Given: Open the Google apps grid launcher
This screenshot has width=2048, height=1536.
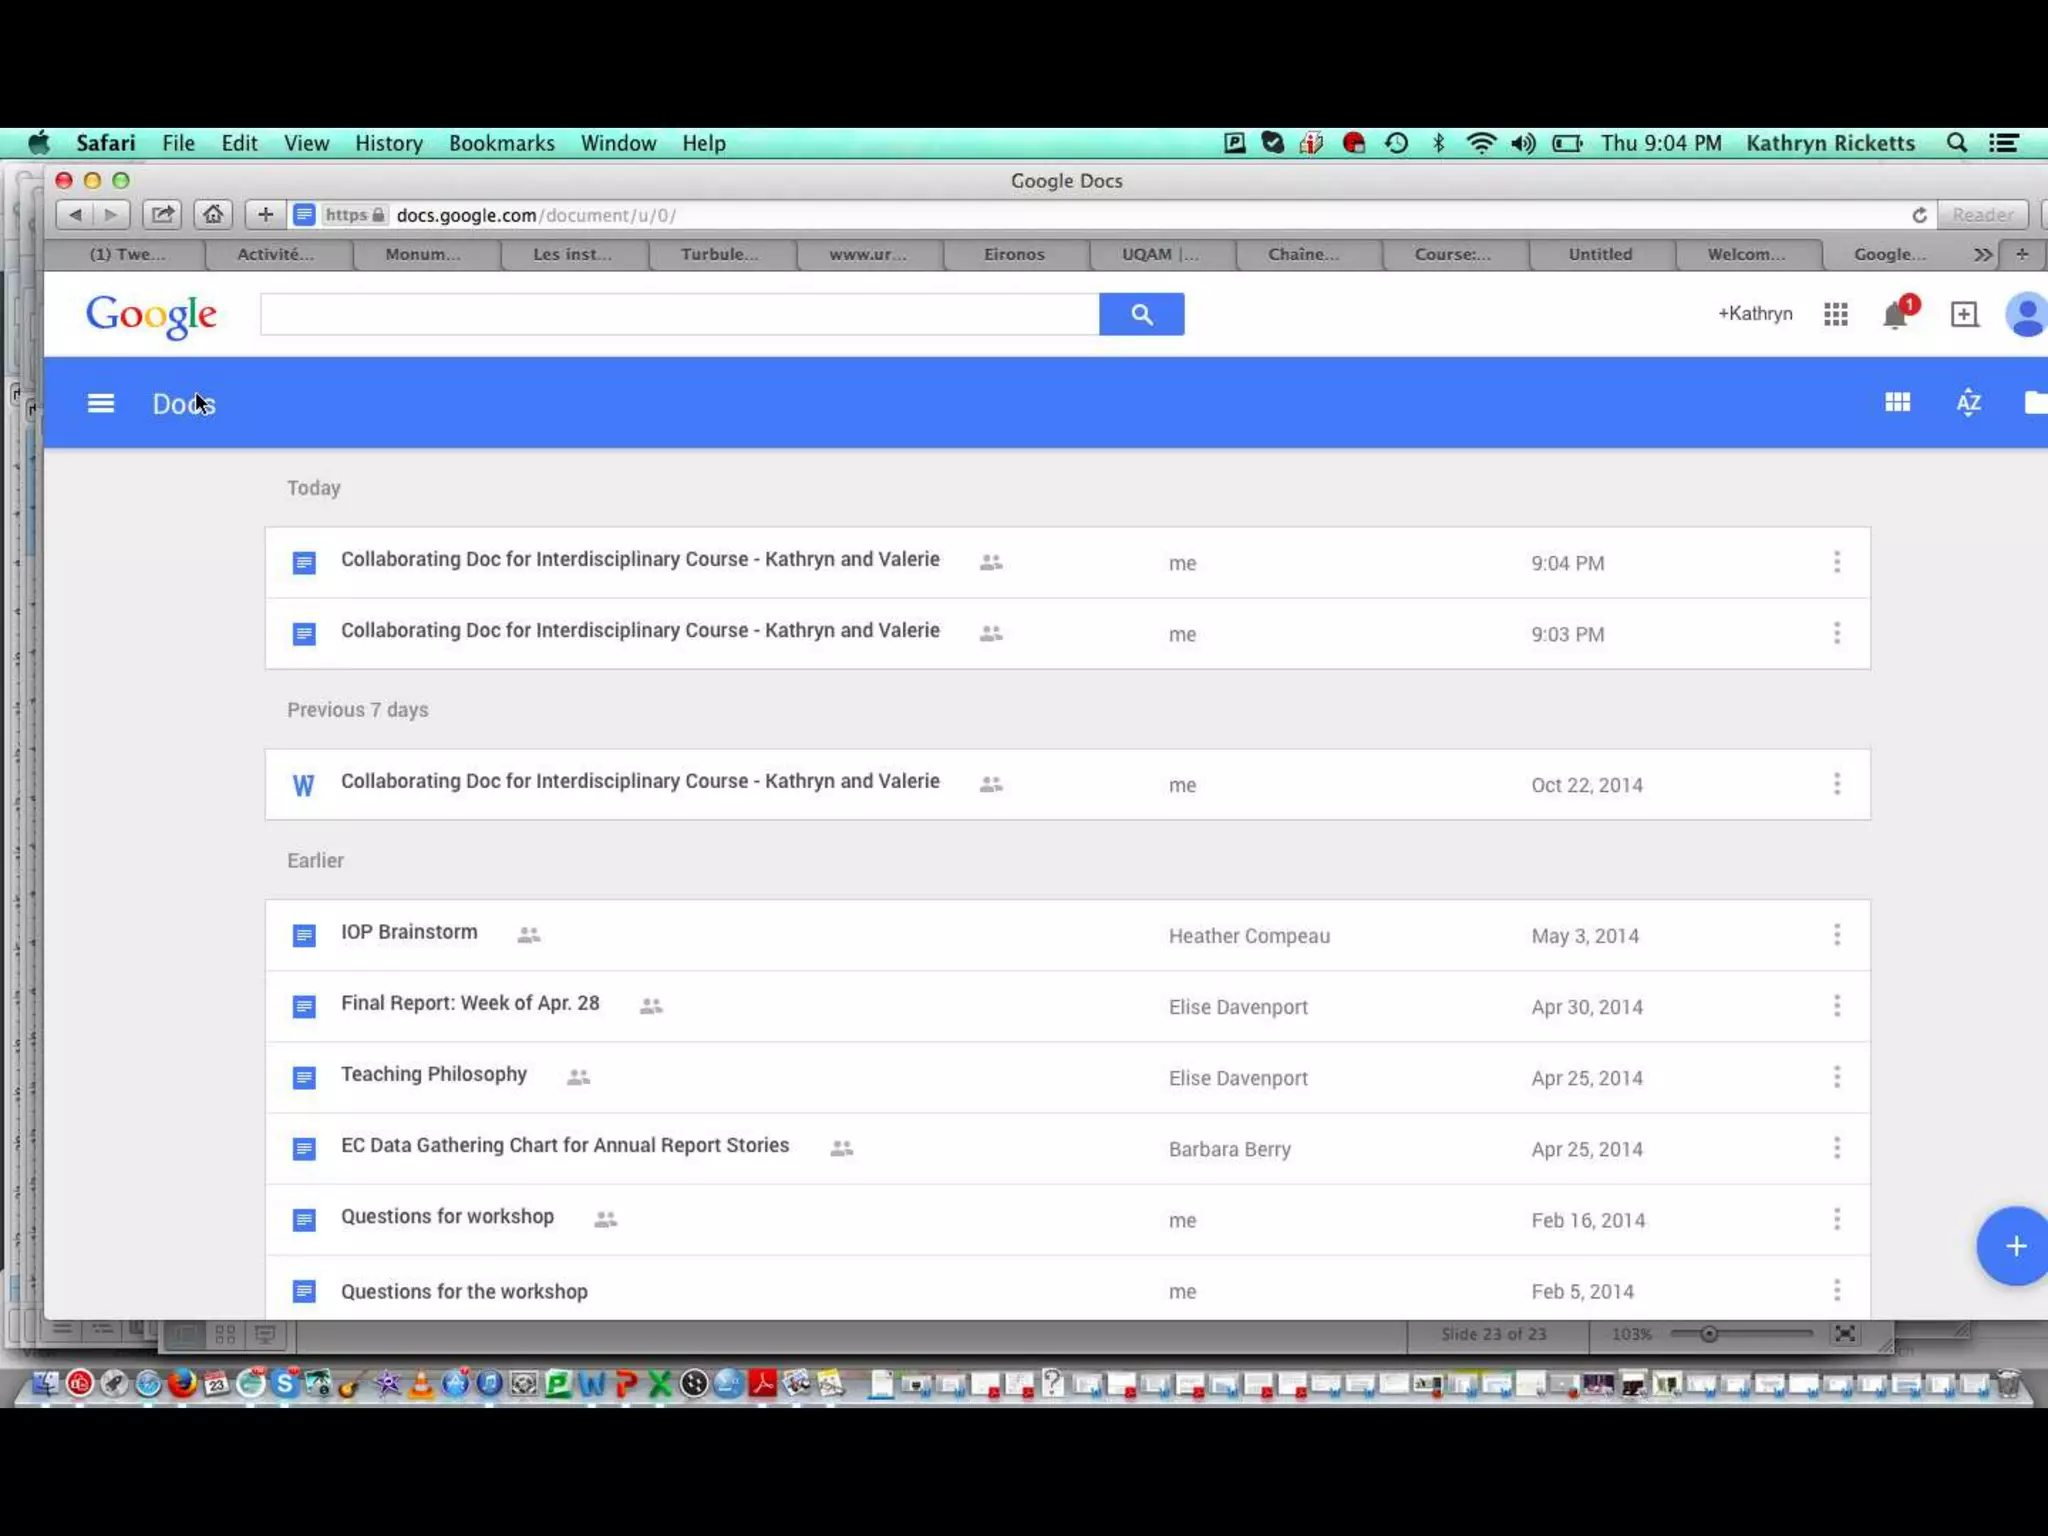Looking at the screenshot, I should pyautogui.click(x=1835, y=315).
